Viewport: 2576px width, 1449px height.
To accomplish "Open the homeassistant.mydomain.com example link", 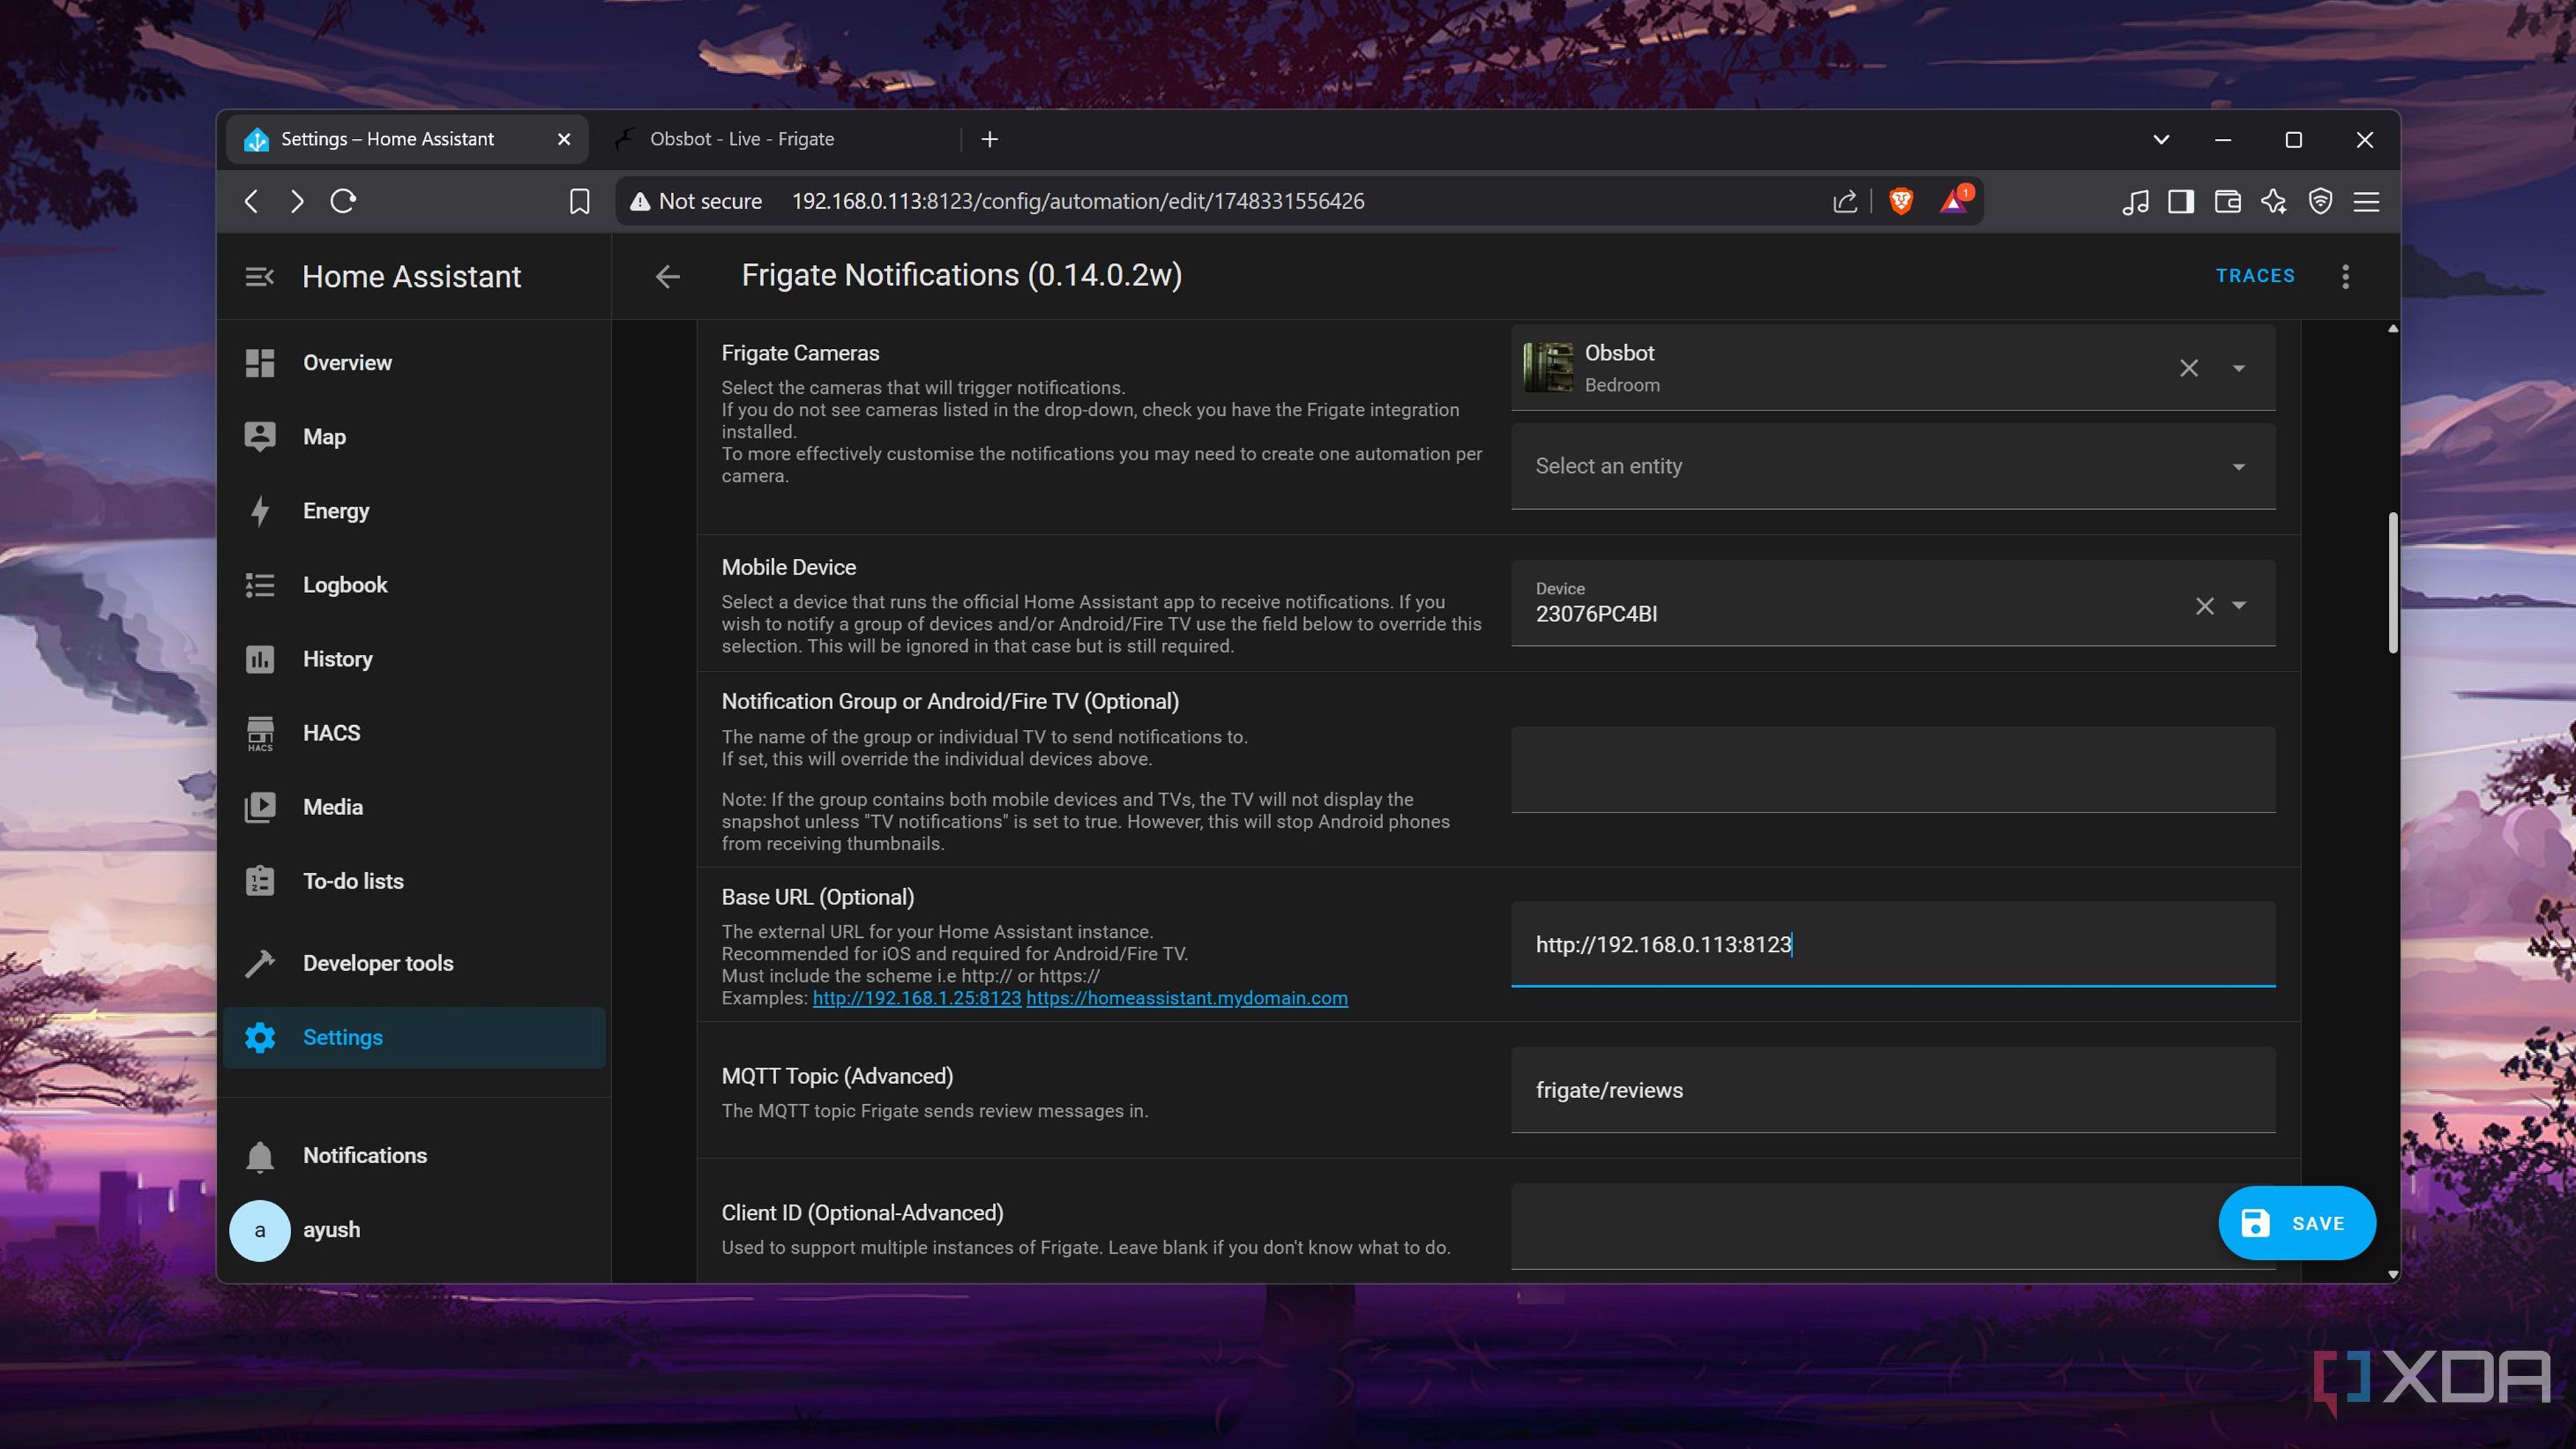I will pyautogui.click(x=1187, y=998).
